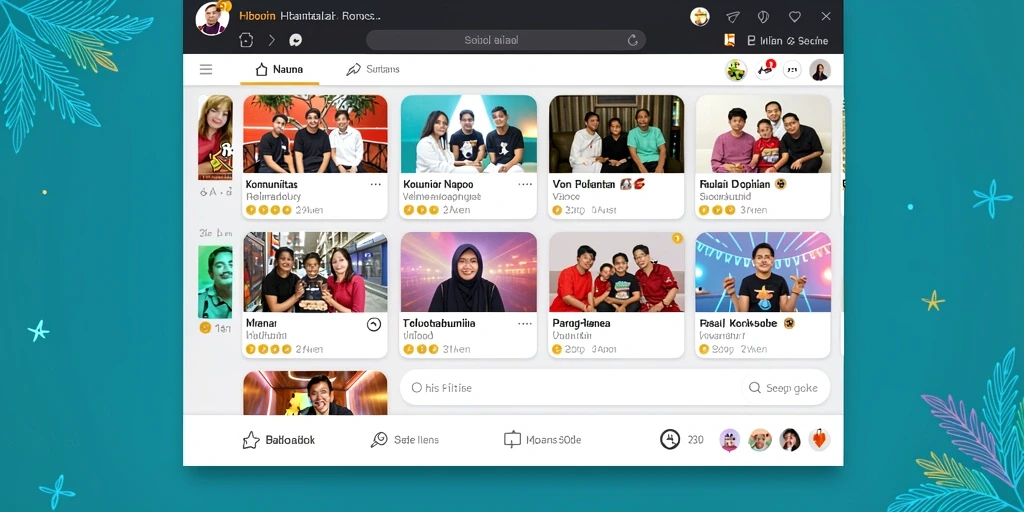Open Sele Ilens in the bottom bar

click(405, 440)
